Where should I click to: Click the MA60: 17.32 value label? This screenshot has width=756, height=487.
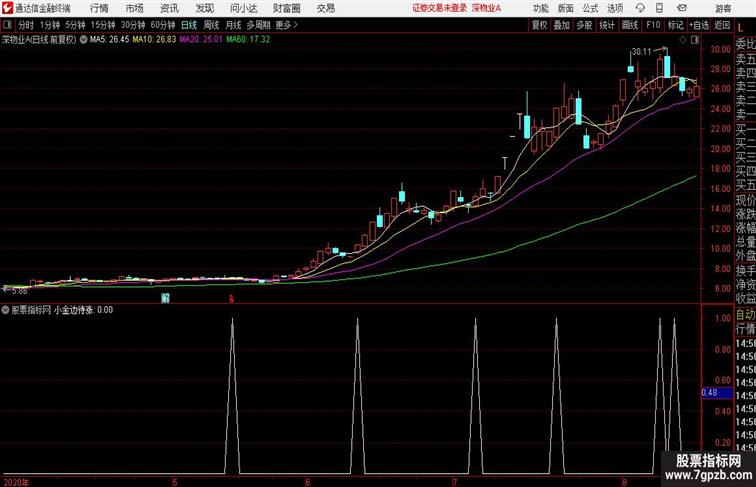click(248, 40)
